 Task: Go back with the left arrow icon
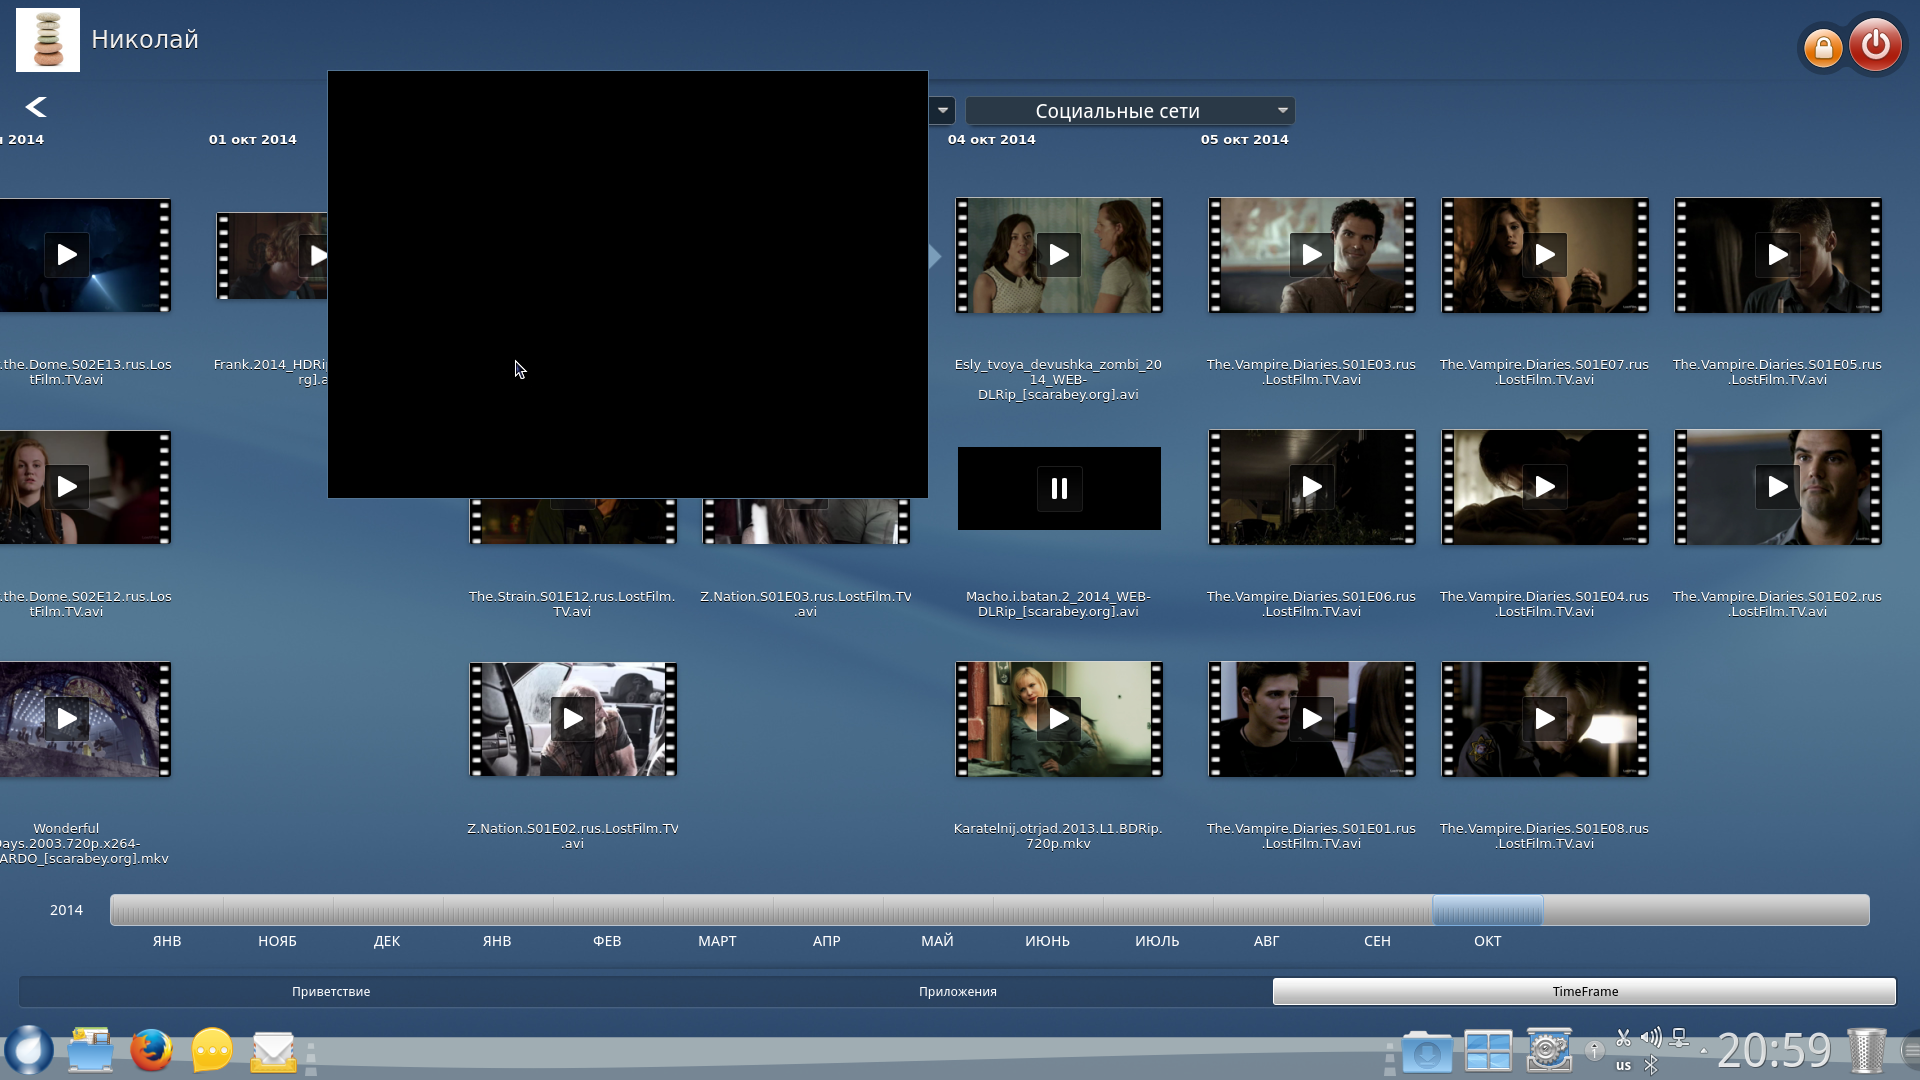point(36,107)
